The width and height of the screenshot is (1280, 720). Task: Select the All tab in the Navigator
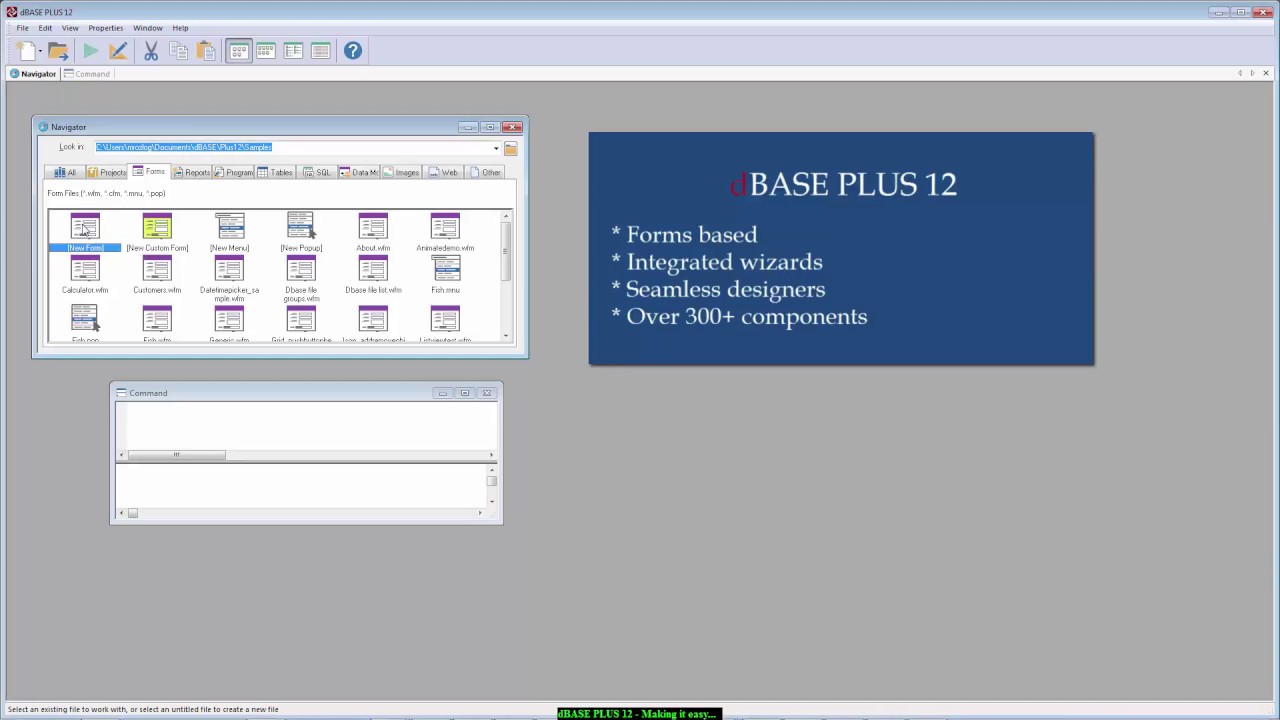click(x=65, y=172)
